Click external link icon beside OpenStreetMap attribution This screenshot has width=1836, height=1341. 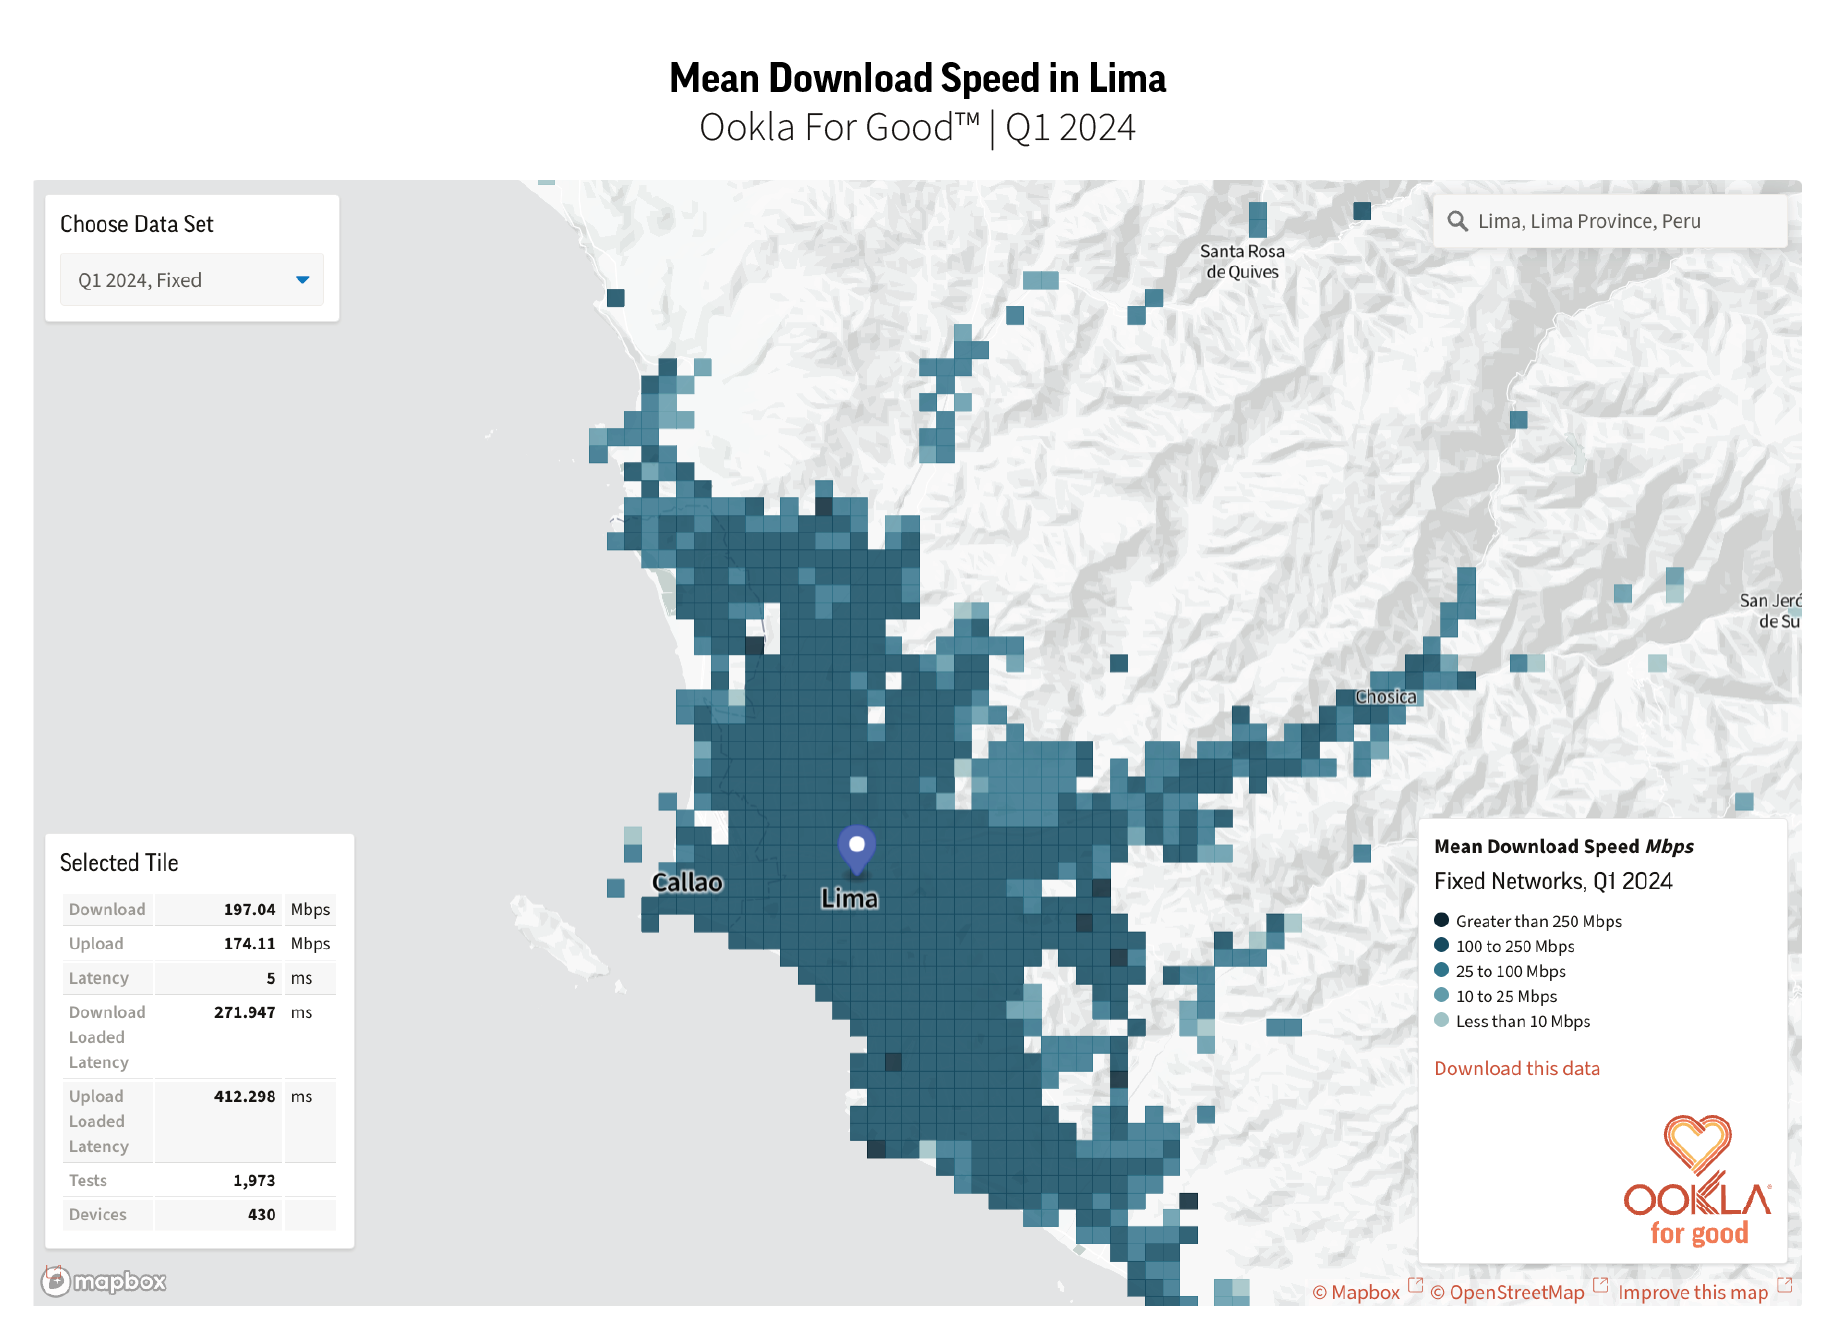1600,1285
